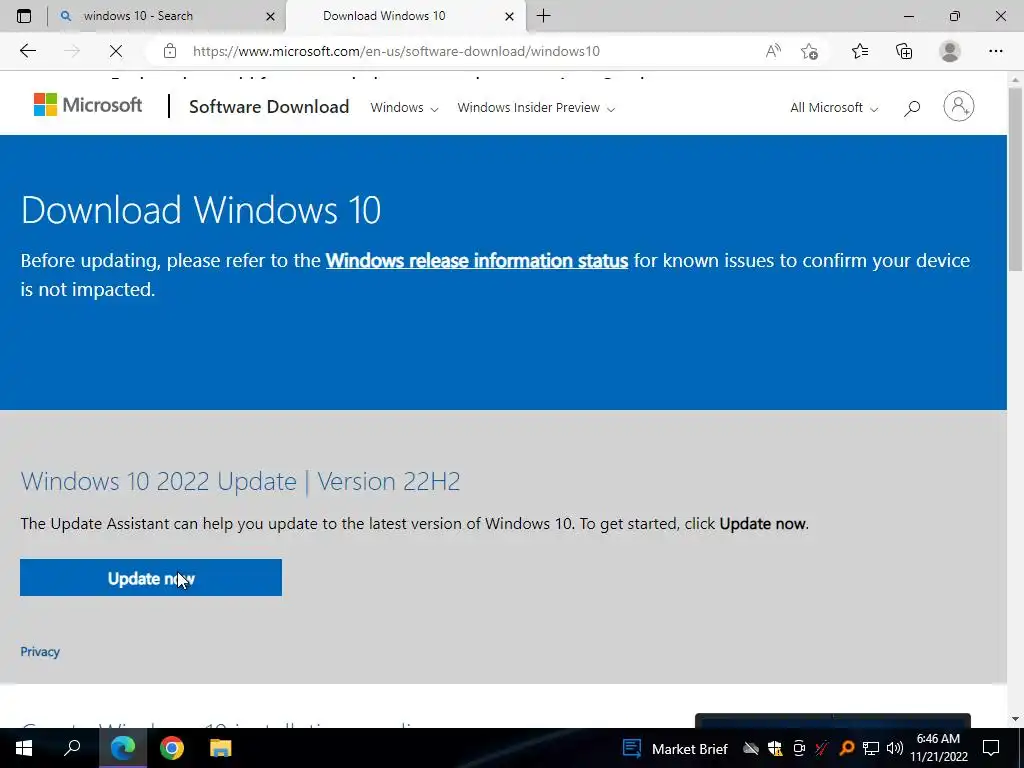The height and width of the screenshot is (768, 1024).
Task: Open the Favorites list
Action: click(x=860, y=51)
